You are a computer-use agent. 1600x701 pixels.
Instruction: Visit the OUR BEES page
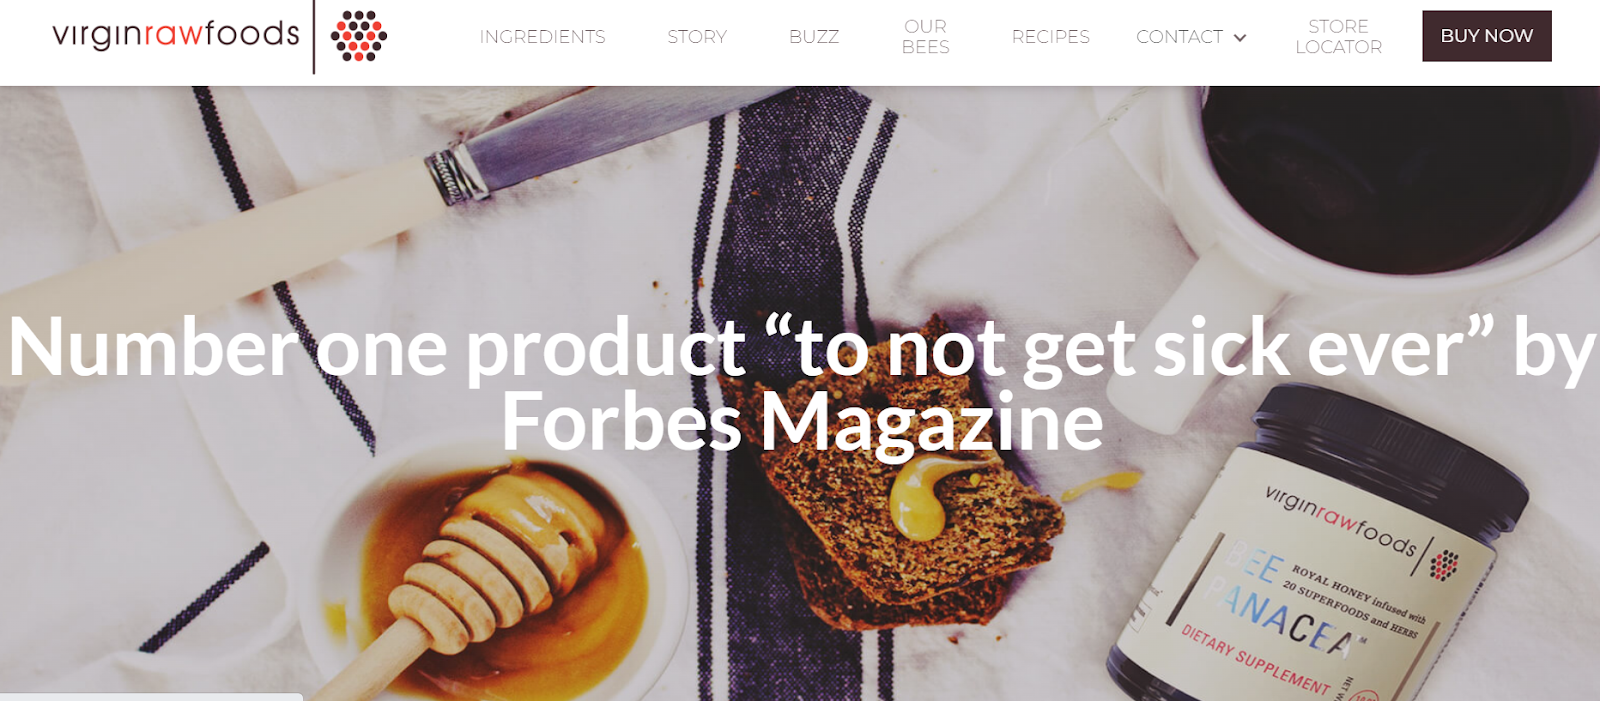pyautogui.click(x=926, y=37)
